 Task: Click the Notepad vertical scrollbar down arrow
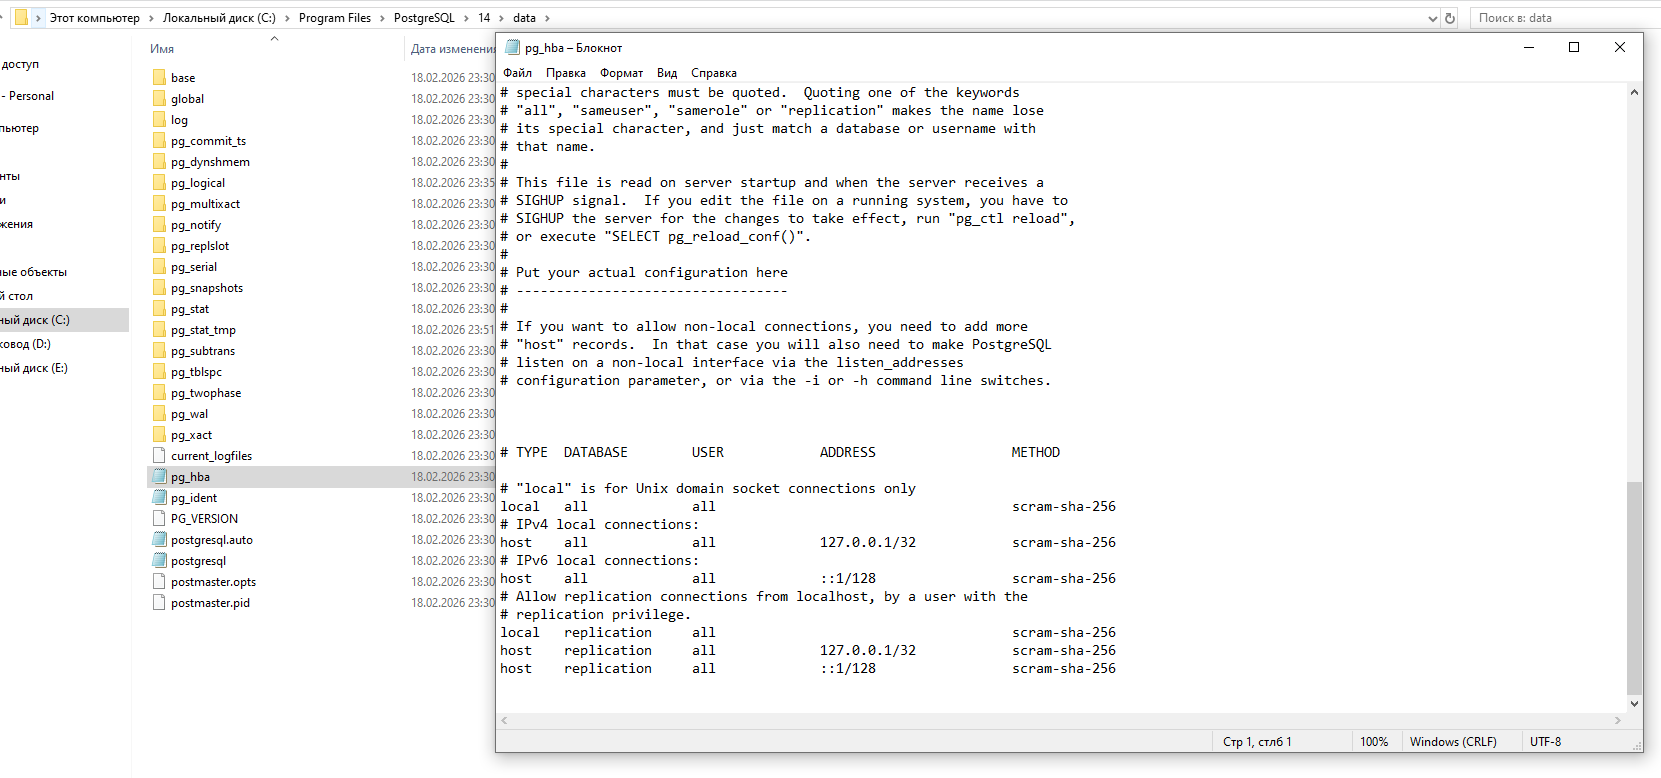click(x=1634, y=704)
